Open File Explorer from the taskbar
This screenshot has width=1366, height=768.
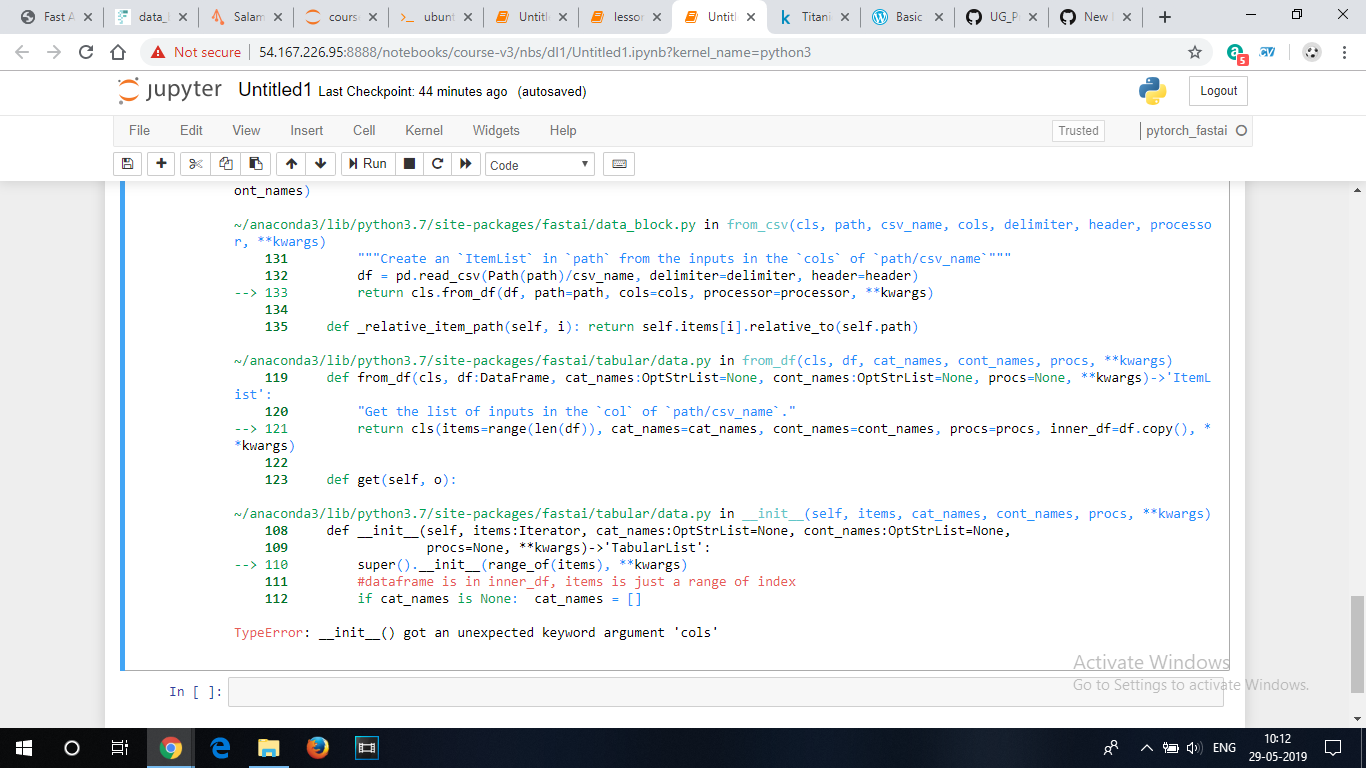[x=269, y=747]
